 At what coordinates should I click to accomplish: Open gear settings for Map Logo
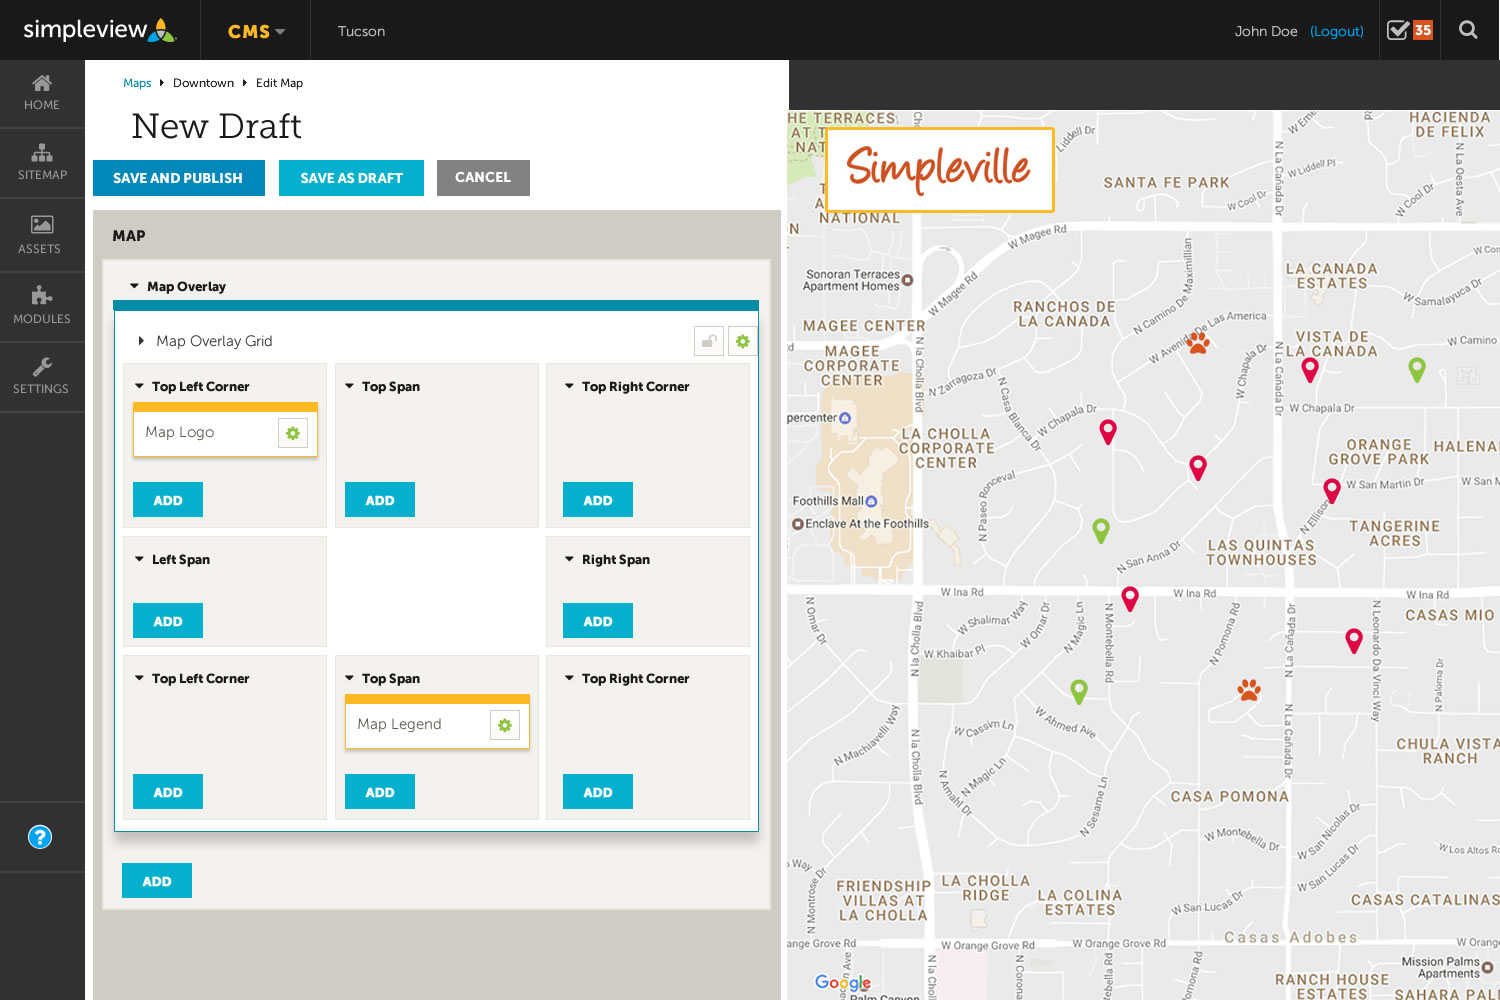(x=293, y=433)
